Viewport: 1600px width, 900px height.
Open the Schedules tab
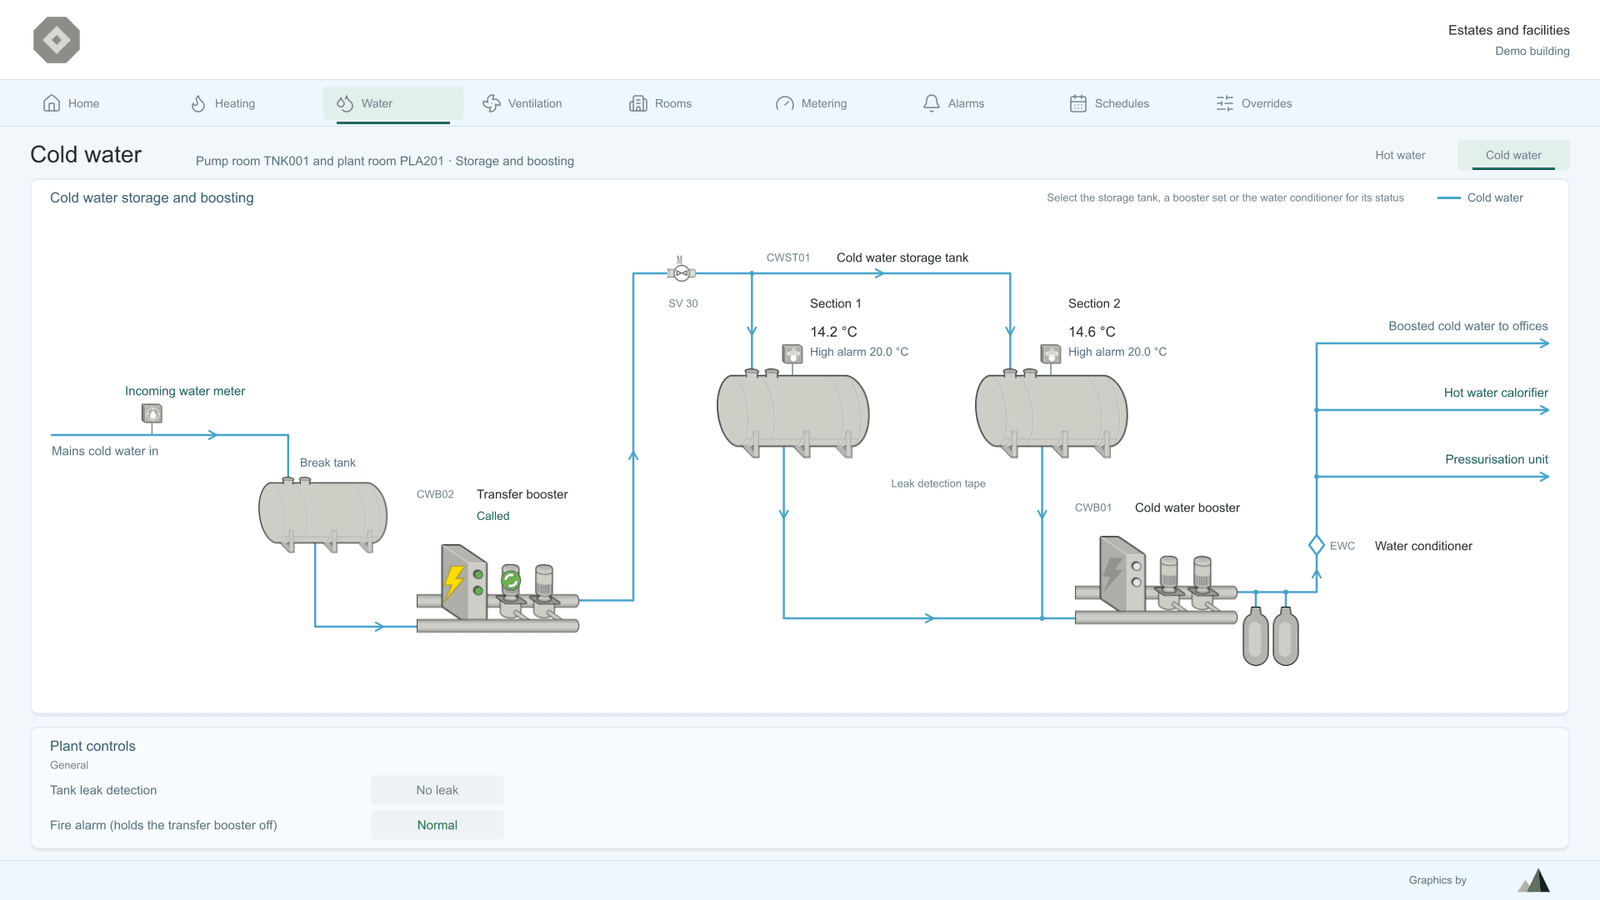pos(1109,103)
